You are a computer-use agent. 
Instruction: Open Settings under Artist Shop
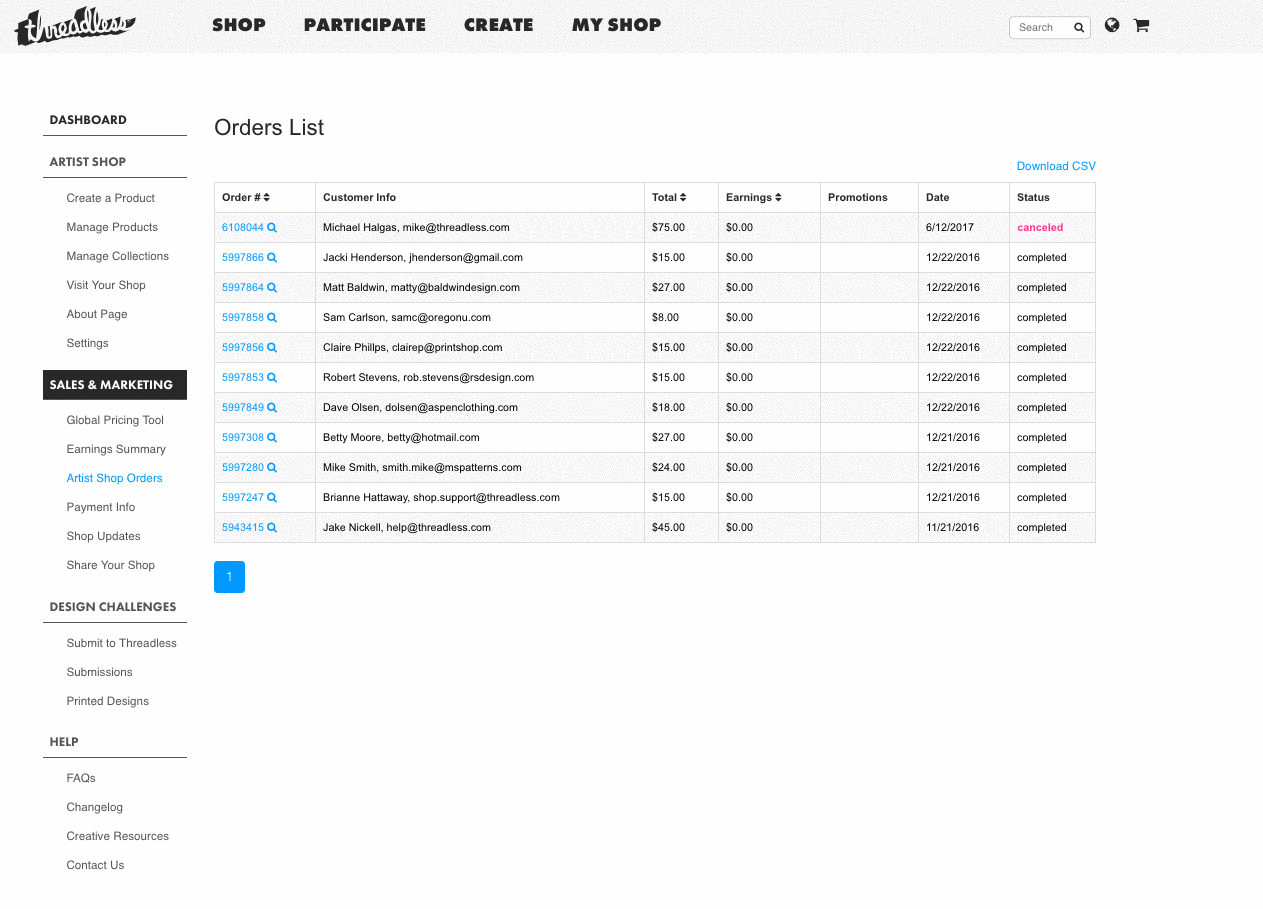coord(88,343)
